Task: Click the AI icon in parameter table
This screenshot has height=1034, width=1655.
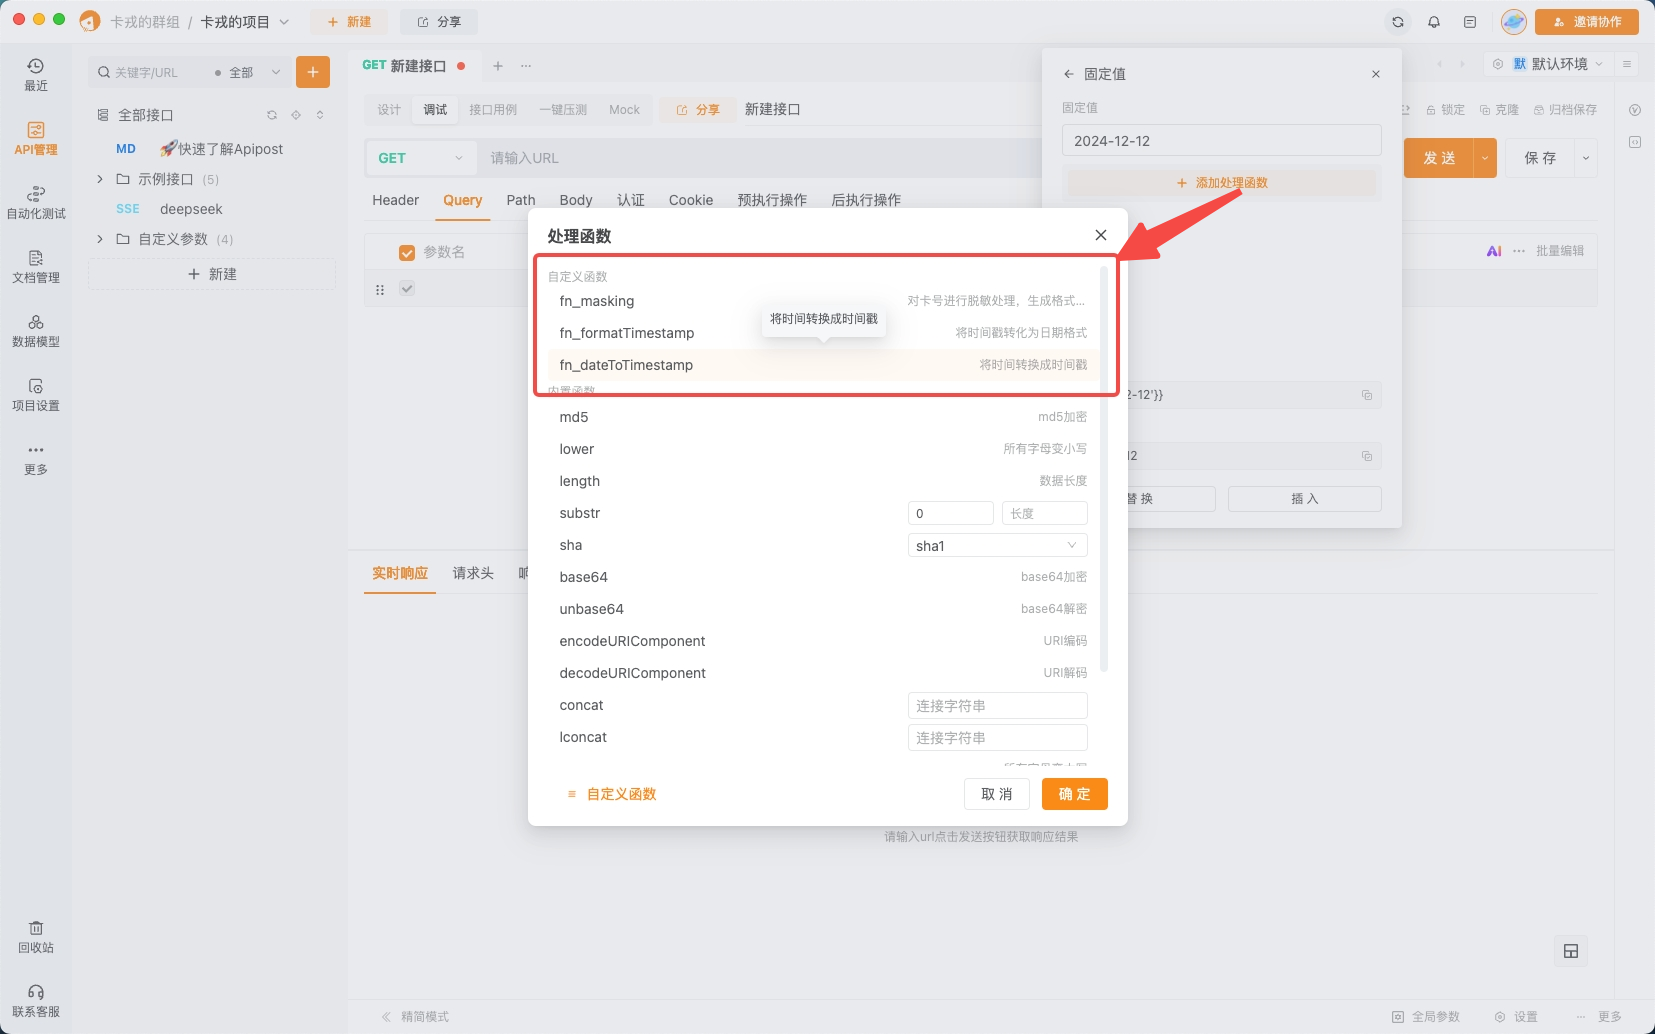Action: [x=1494, y=251]
